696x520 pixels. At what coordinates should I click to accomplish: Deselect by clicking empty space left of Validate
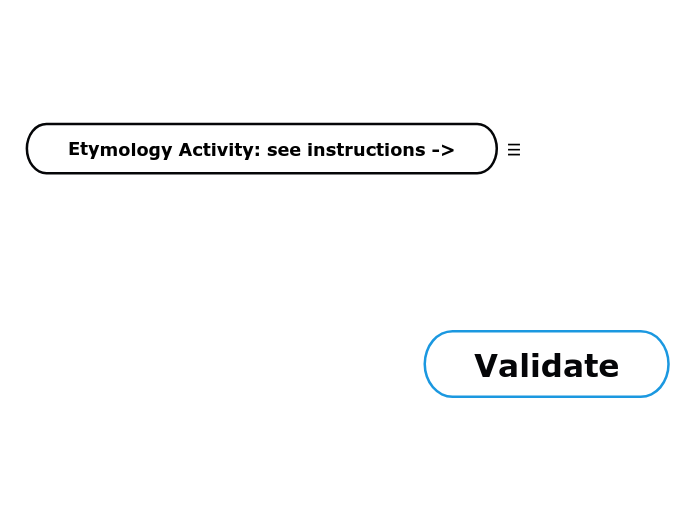250,365
